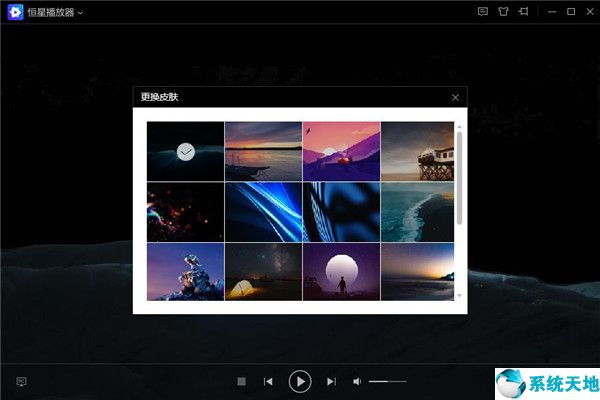Stop playback with the stop button

[x=241, y=382]
